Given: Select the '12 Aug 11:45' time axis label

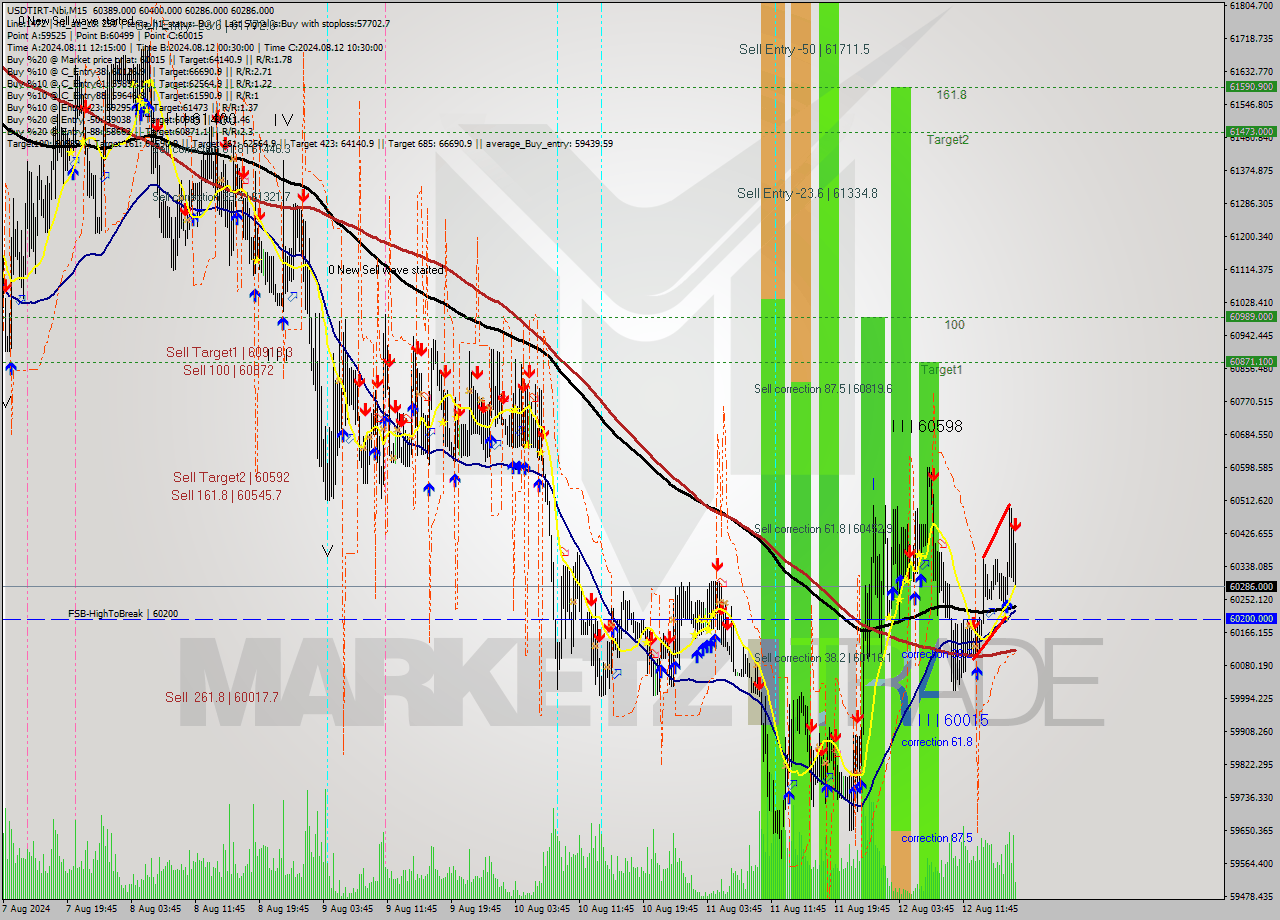Looking at the screenshot, I should coord(990,909).
